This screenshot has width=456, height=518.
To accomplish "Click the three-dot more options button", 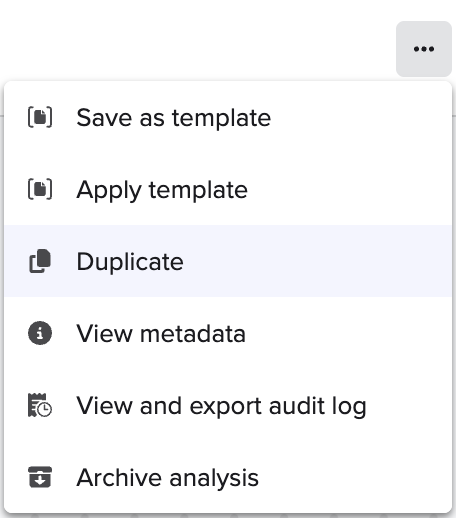I will (424, 49).
